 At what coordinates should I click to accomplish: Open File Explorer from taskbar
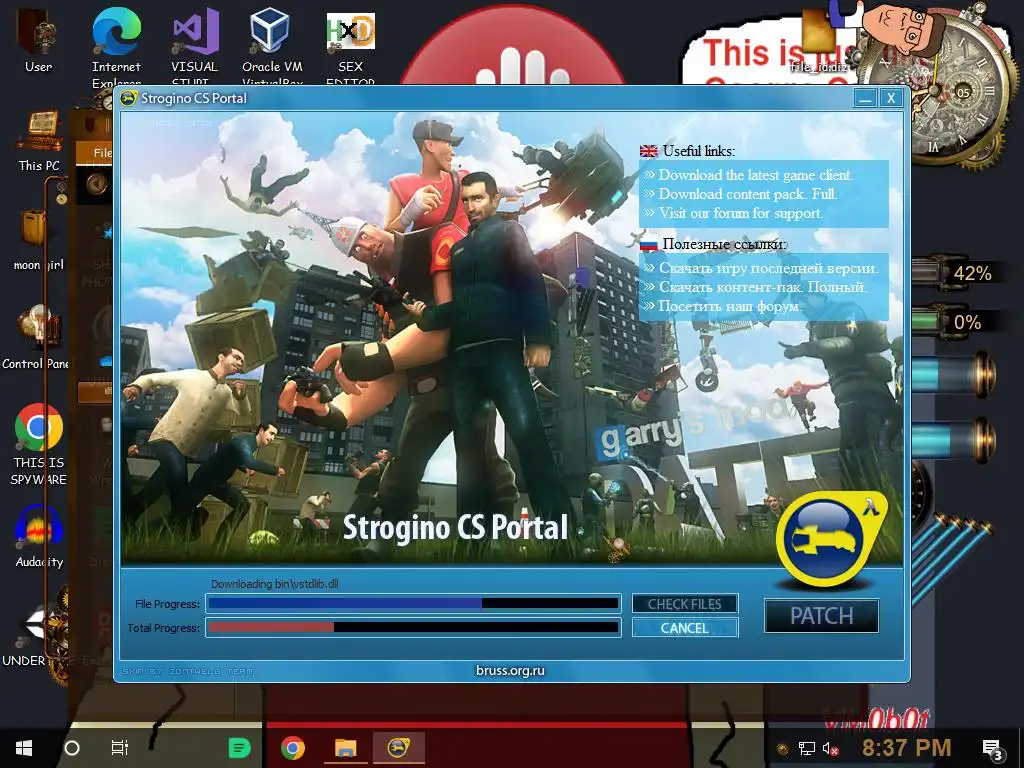pyautogui.click(x=345, y=748)
